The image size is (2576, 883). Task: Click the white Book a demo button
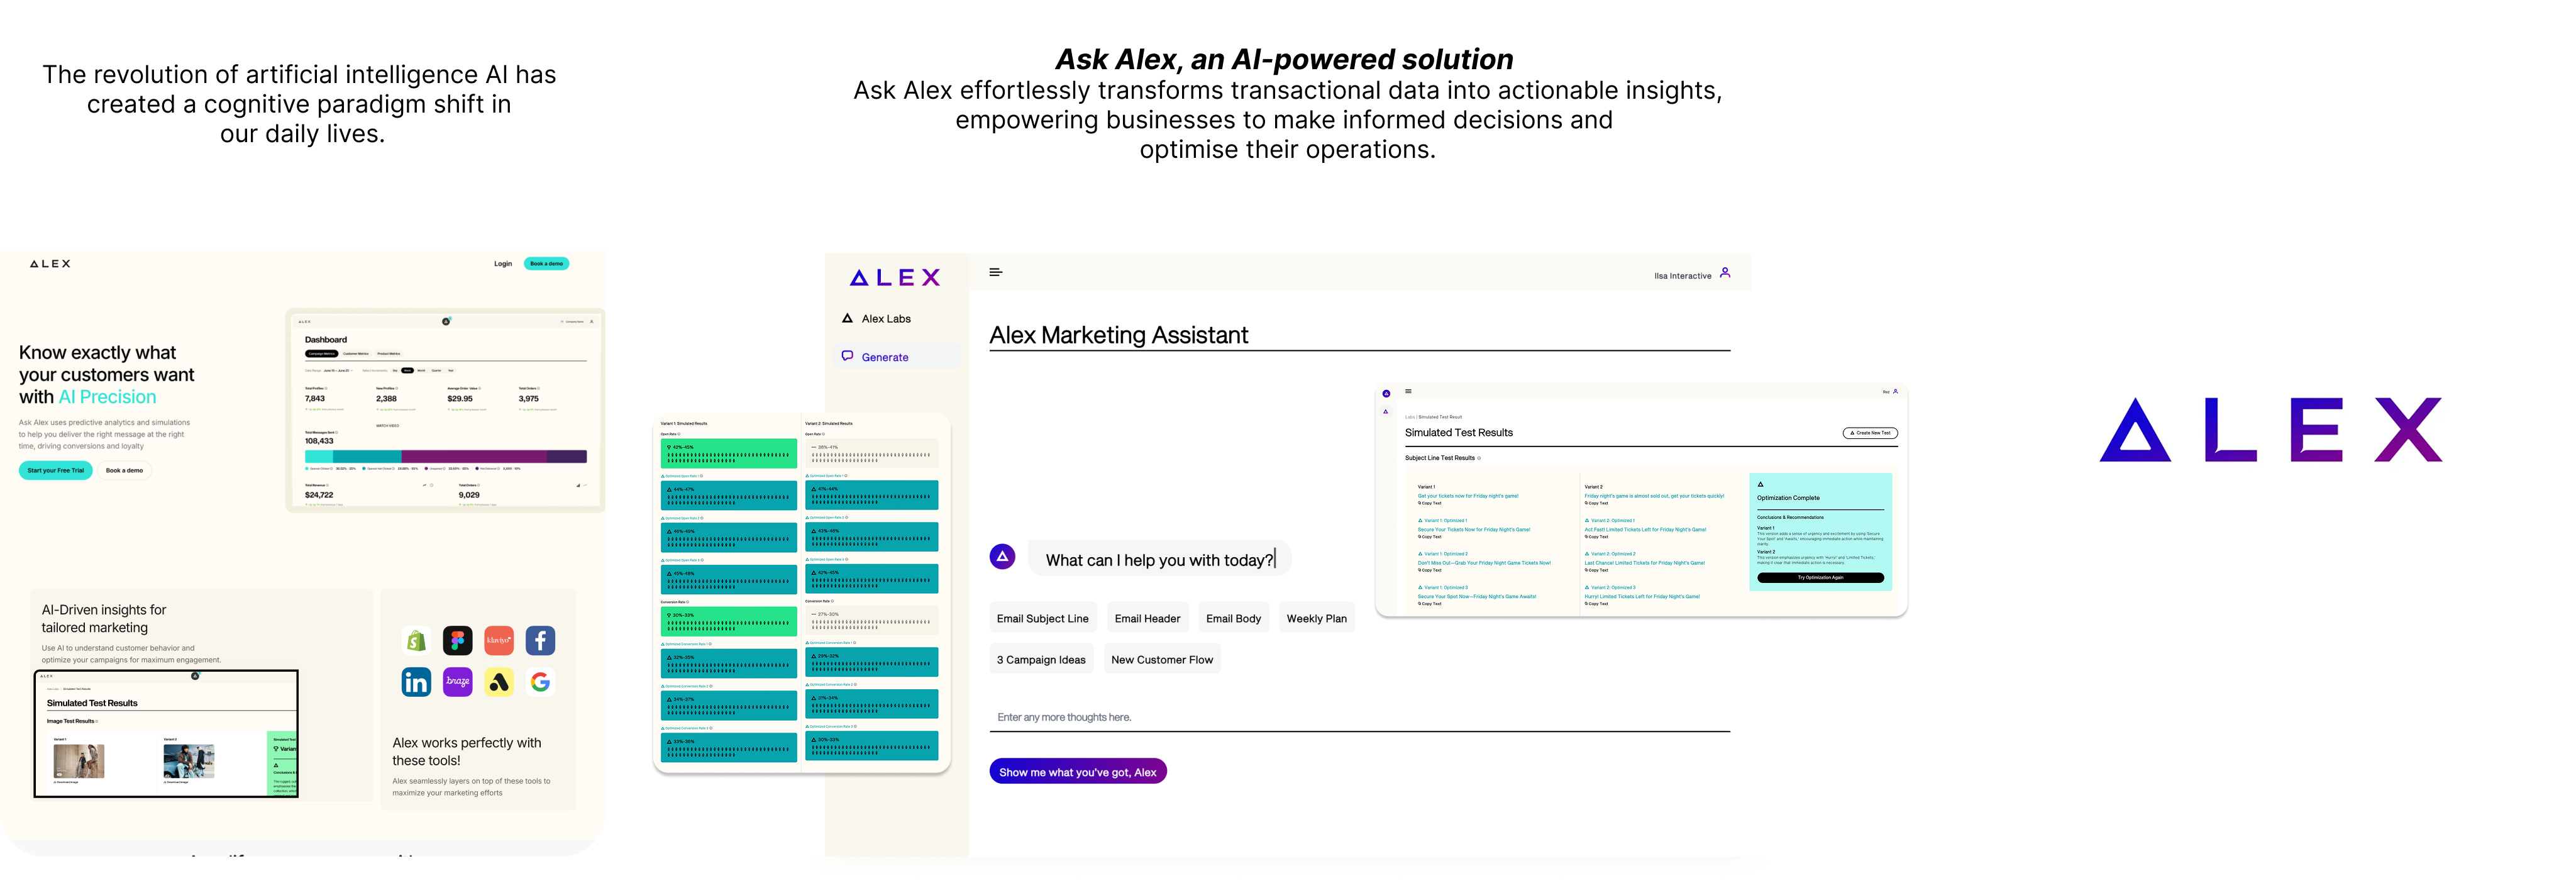124,471
